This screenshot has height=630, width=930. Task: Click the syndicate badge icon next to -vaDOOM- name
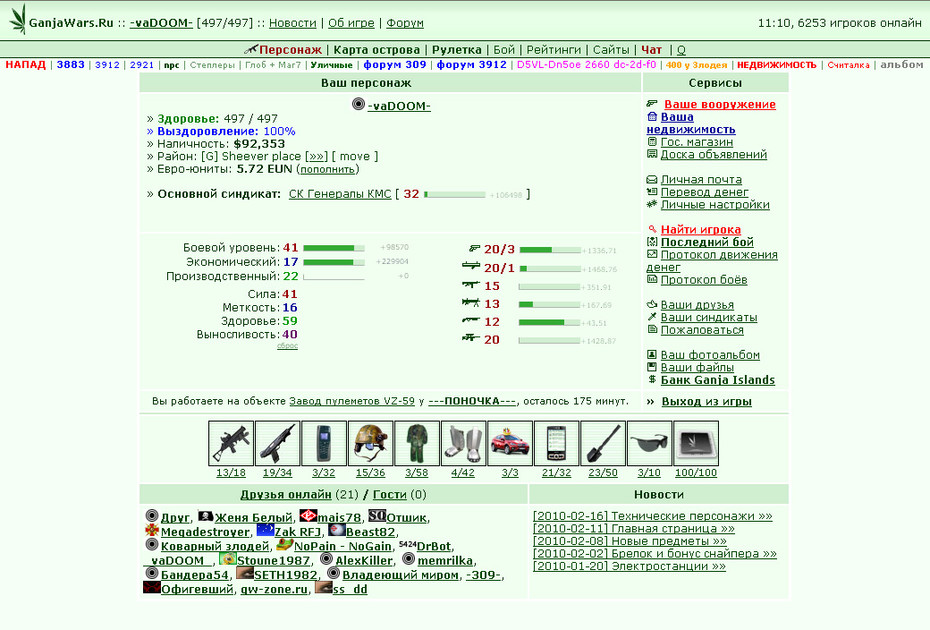pyautogui.click(x=358, y=104)
